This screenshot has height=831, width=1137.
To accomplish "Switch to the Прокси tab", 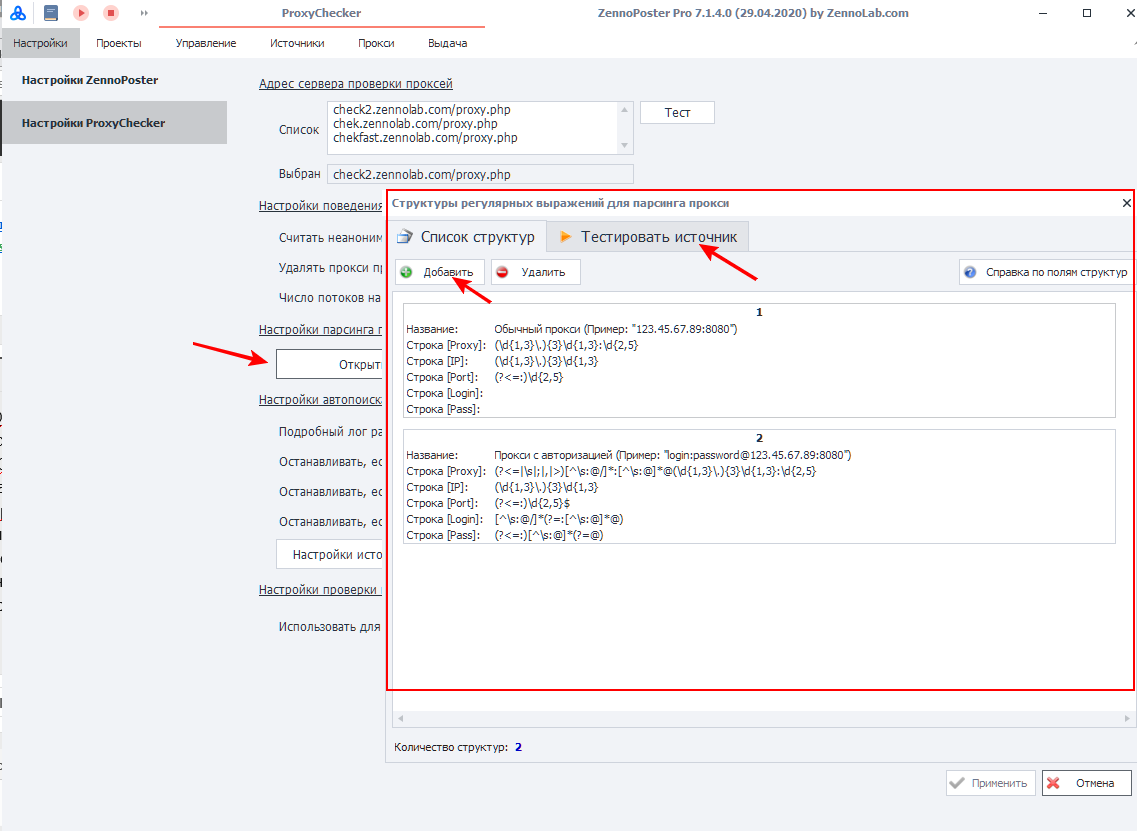I will [376, 44].
